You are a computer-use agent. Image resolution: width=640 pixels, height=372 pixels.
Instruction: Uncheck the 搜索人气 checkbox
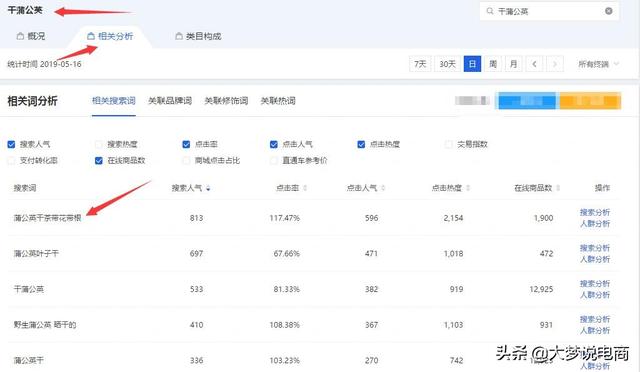[11, 144]
